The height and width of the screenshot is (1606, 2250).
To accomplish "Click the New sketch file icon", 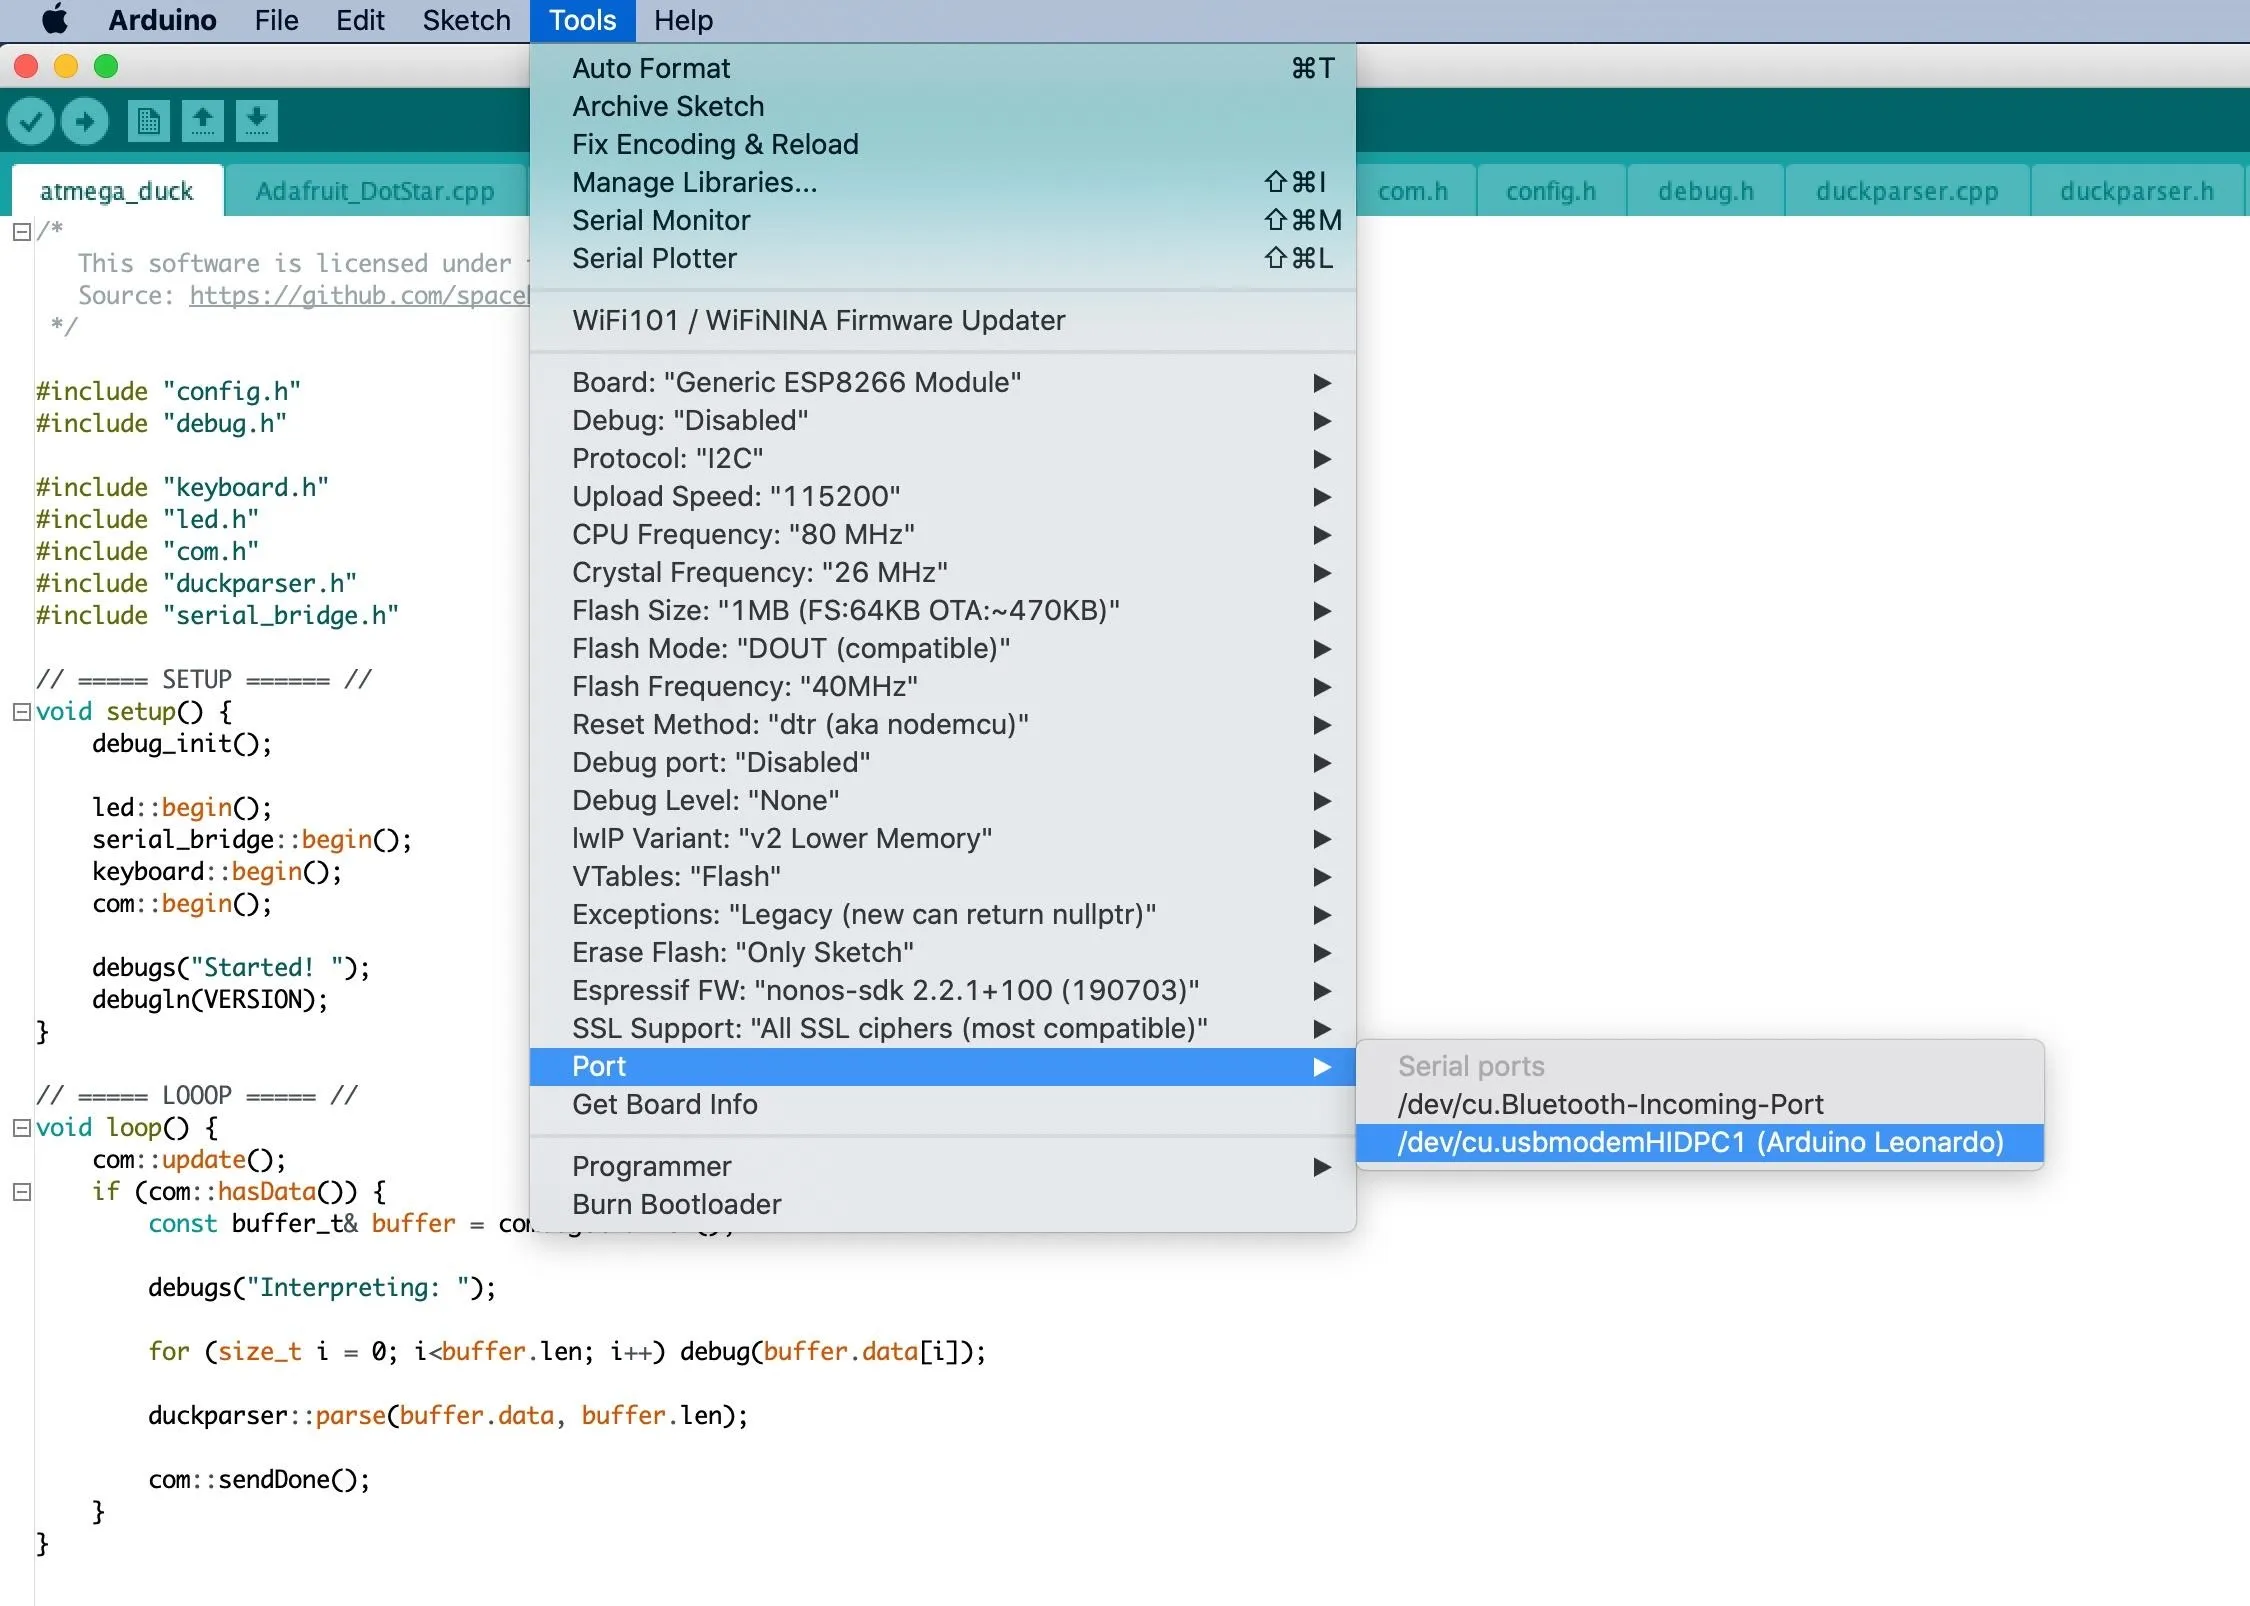I will coord(149,121).
